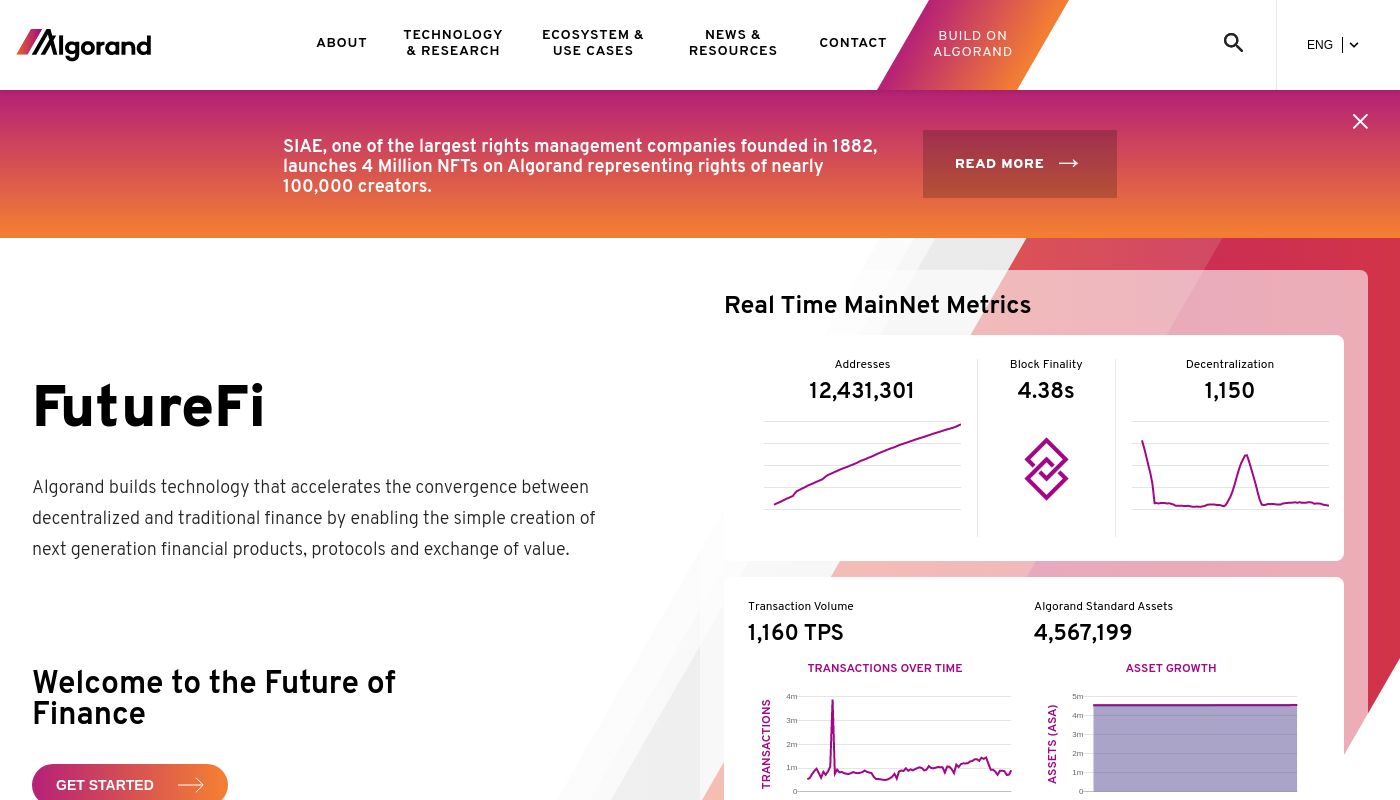
Task: Click the SIAE announcement text
Action: [x=580, y=166]
